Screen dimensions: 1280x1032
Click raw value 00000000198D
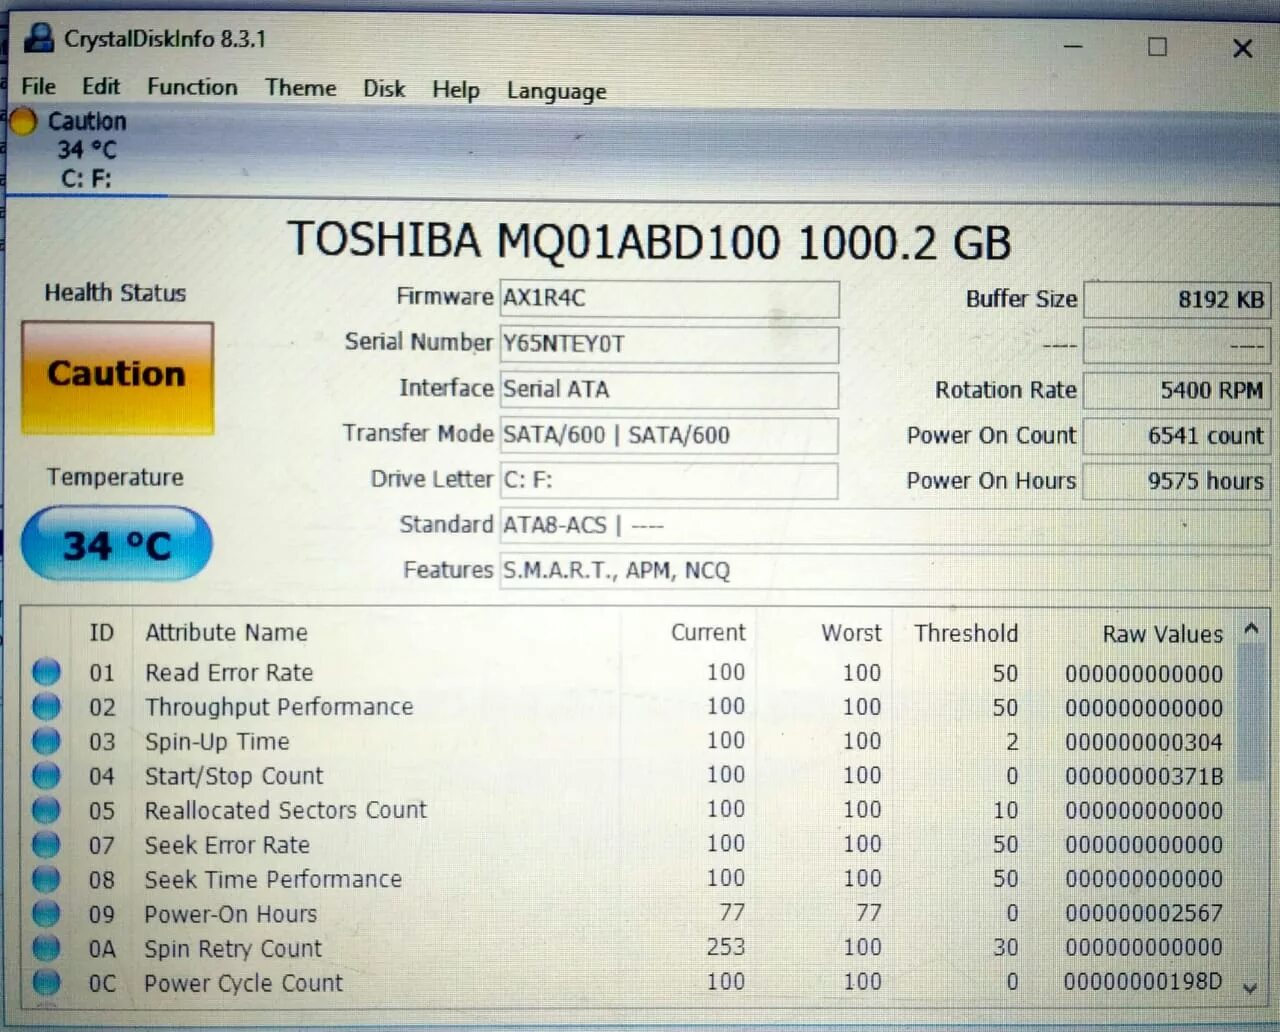pos(1143,982)
